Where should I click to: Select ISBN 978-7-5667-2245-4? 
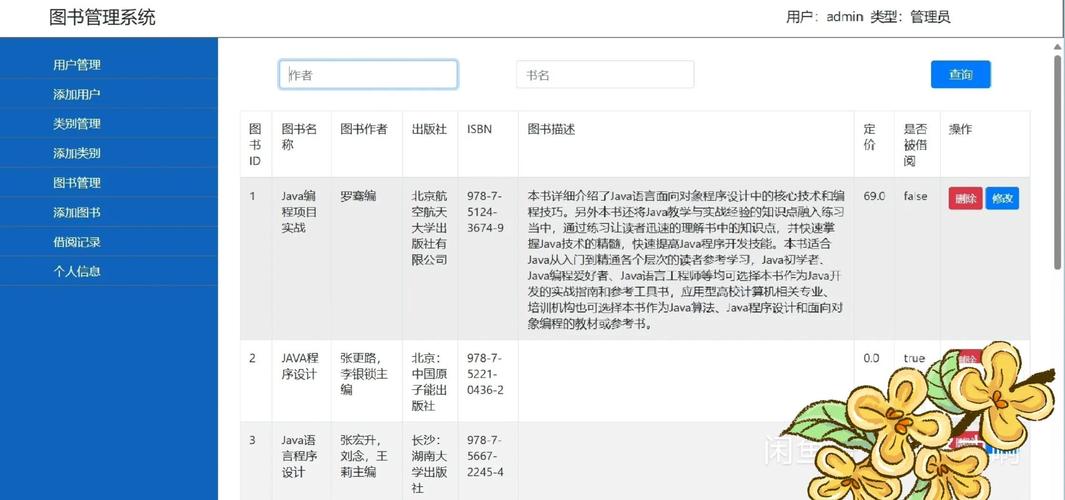485,456
